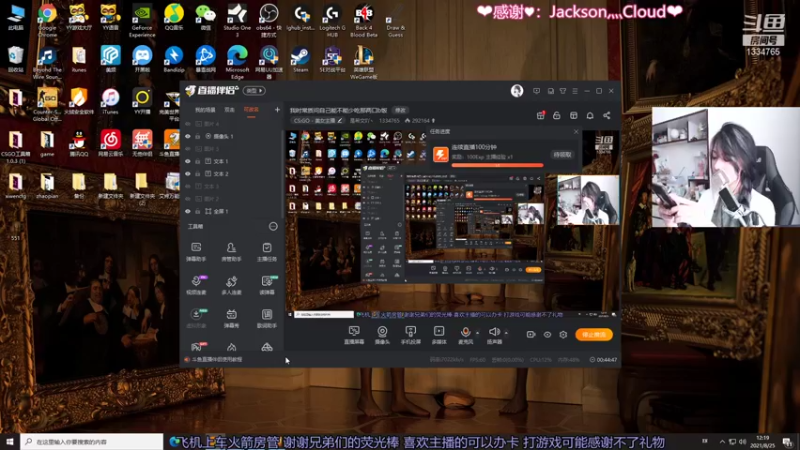The height and width of the screenshot is (450, 800).
Task: Click the record camera icon near stop button
Action: 531,335
